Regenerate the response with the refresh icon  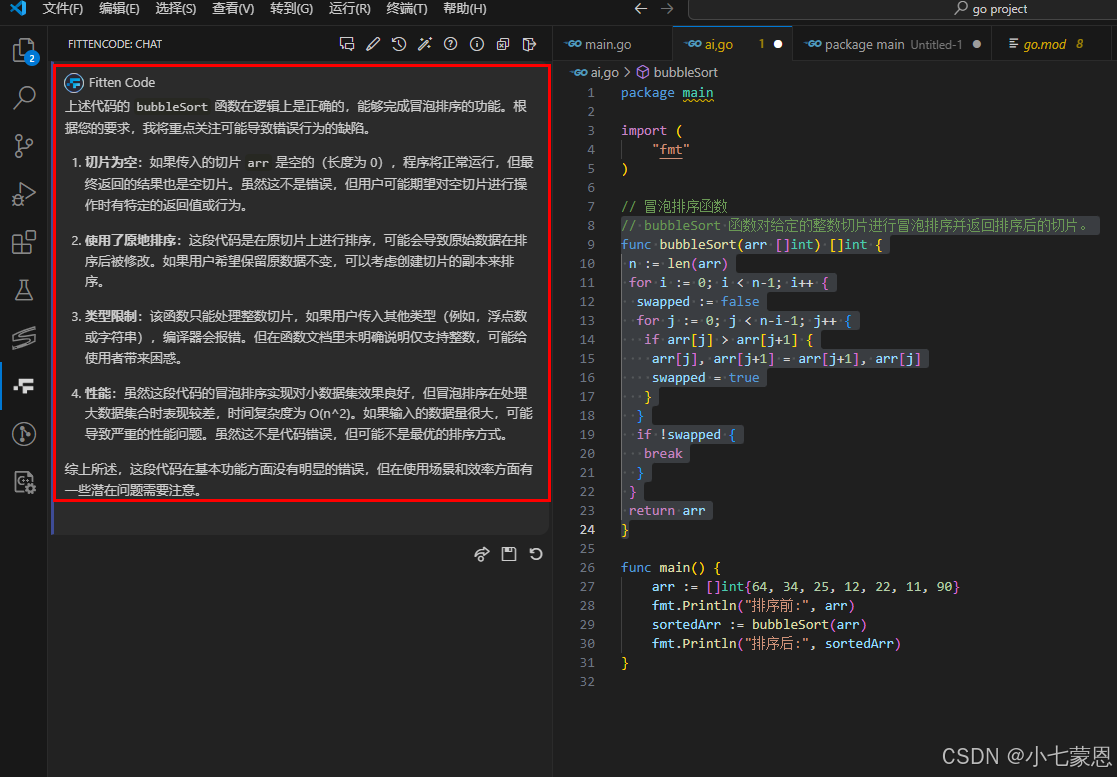click(536, 553)
